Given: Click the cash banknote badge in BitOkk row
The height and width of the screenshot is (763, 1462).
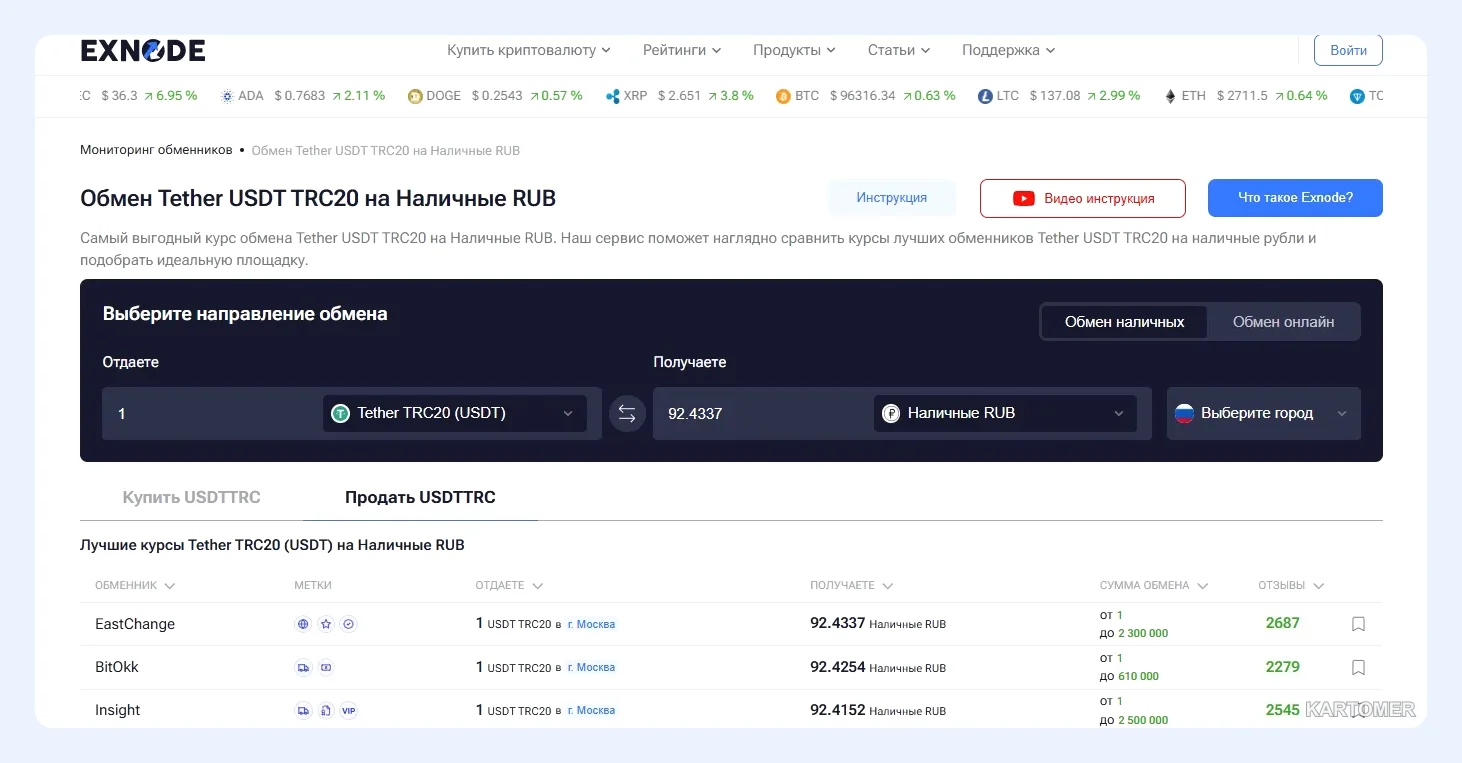Looking at the screenshot, I should [326, 667].
